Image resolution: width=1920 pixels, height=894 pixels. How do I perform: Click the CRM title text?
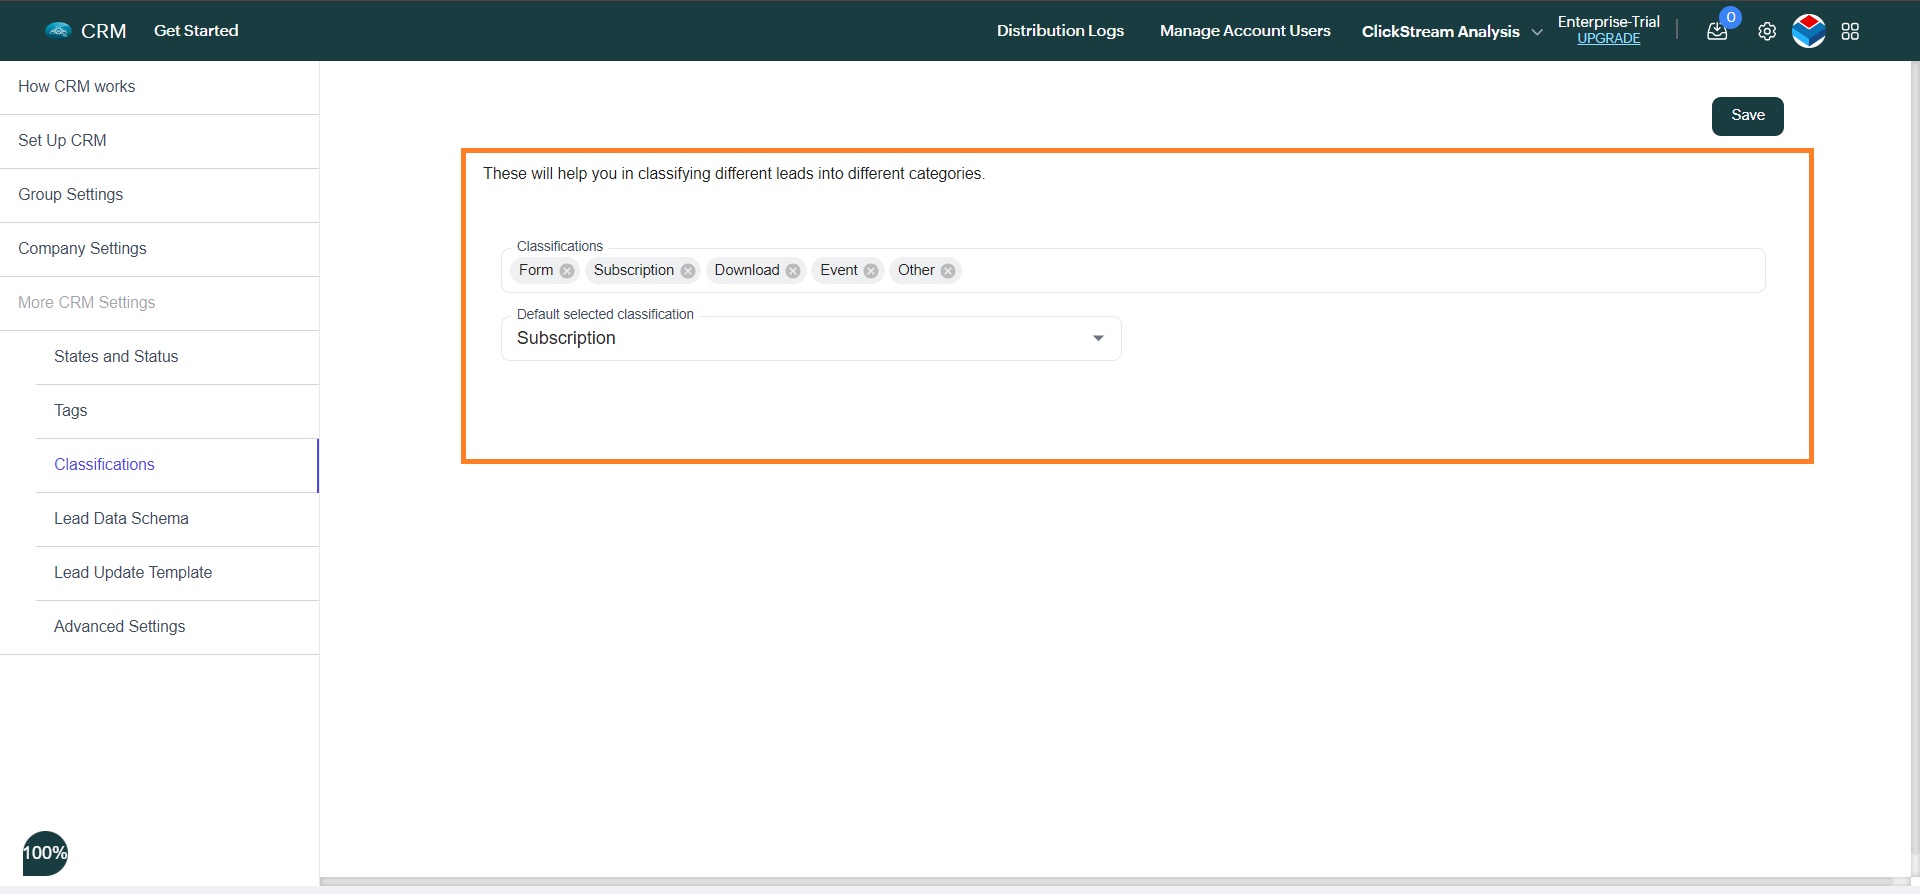point(103,31)
